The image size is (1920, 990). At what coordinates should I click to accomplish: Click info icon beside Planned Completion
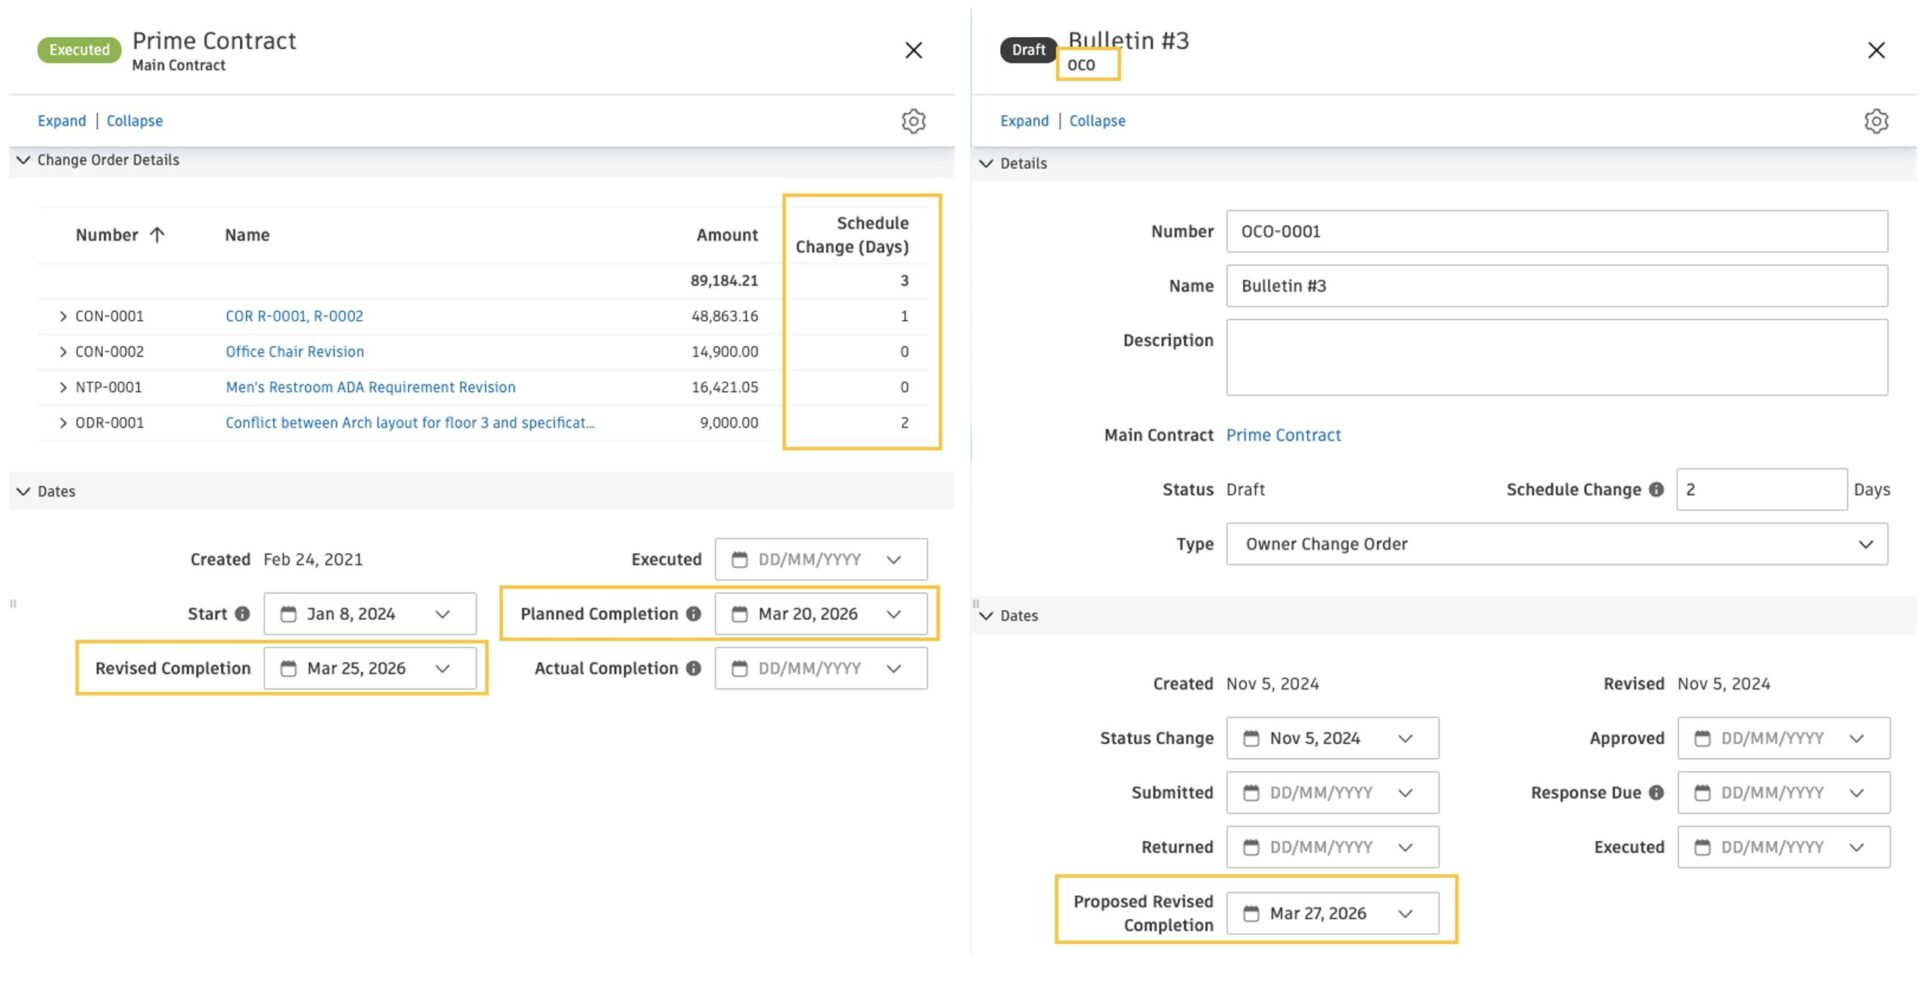(693, 614)
